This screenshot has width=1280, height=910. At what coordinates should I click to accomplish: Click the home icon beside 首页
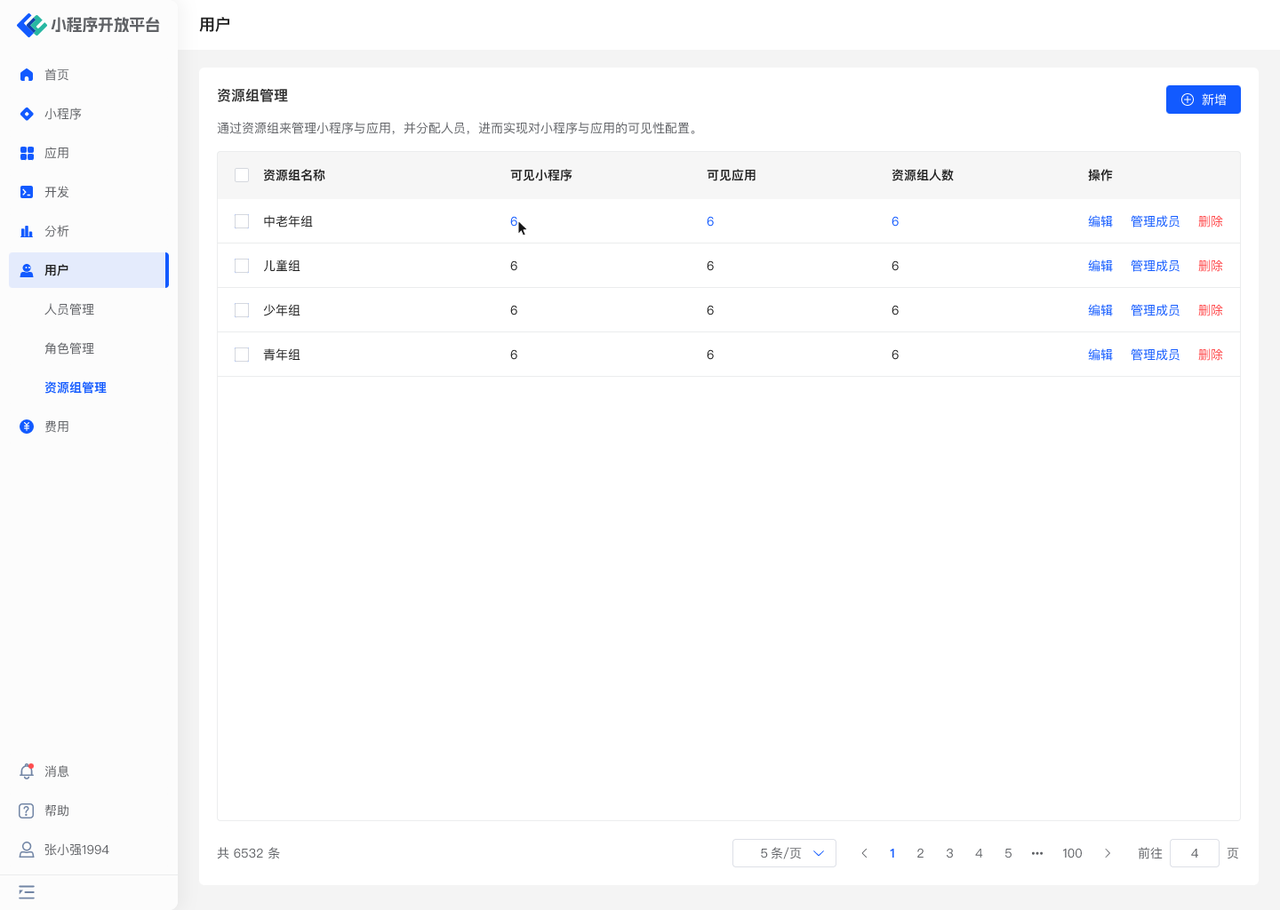coord(27,75)
